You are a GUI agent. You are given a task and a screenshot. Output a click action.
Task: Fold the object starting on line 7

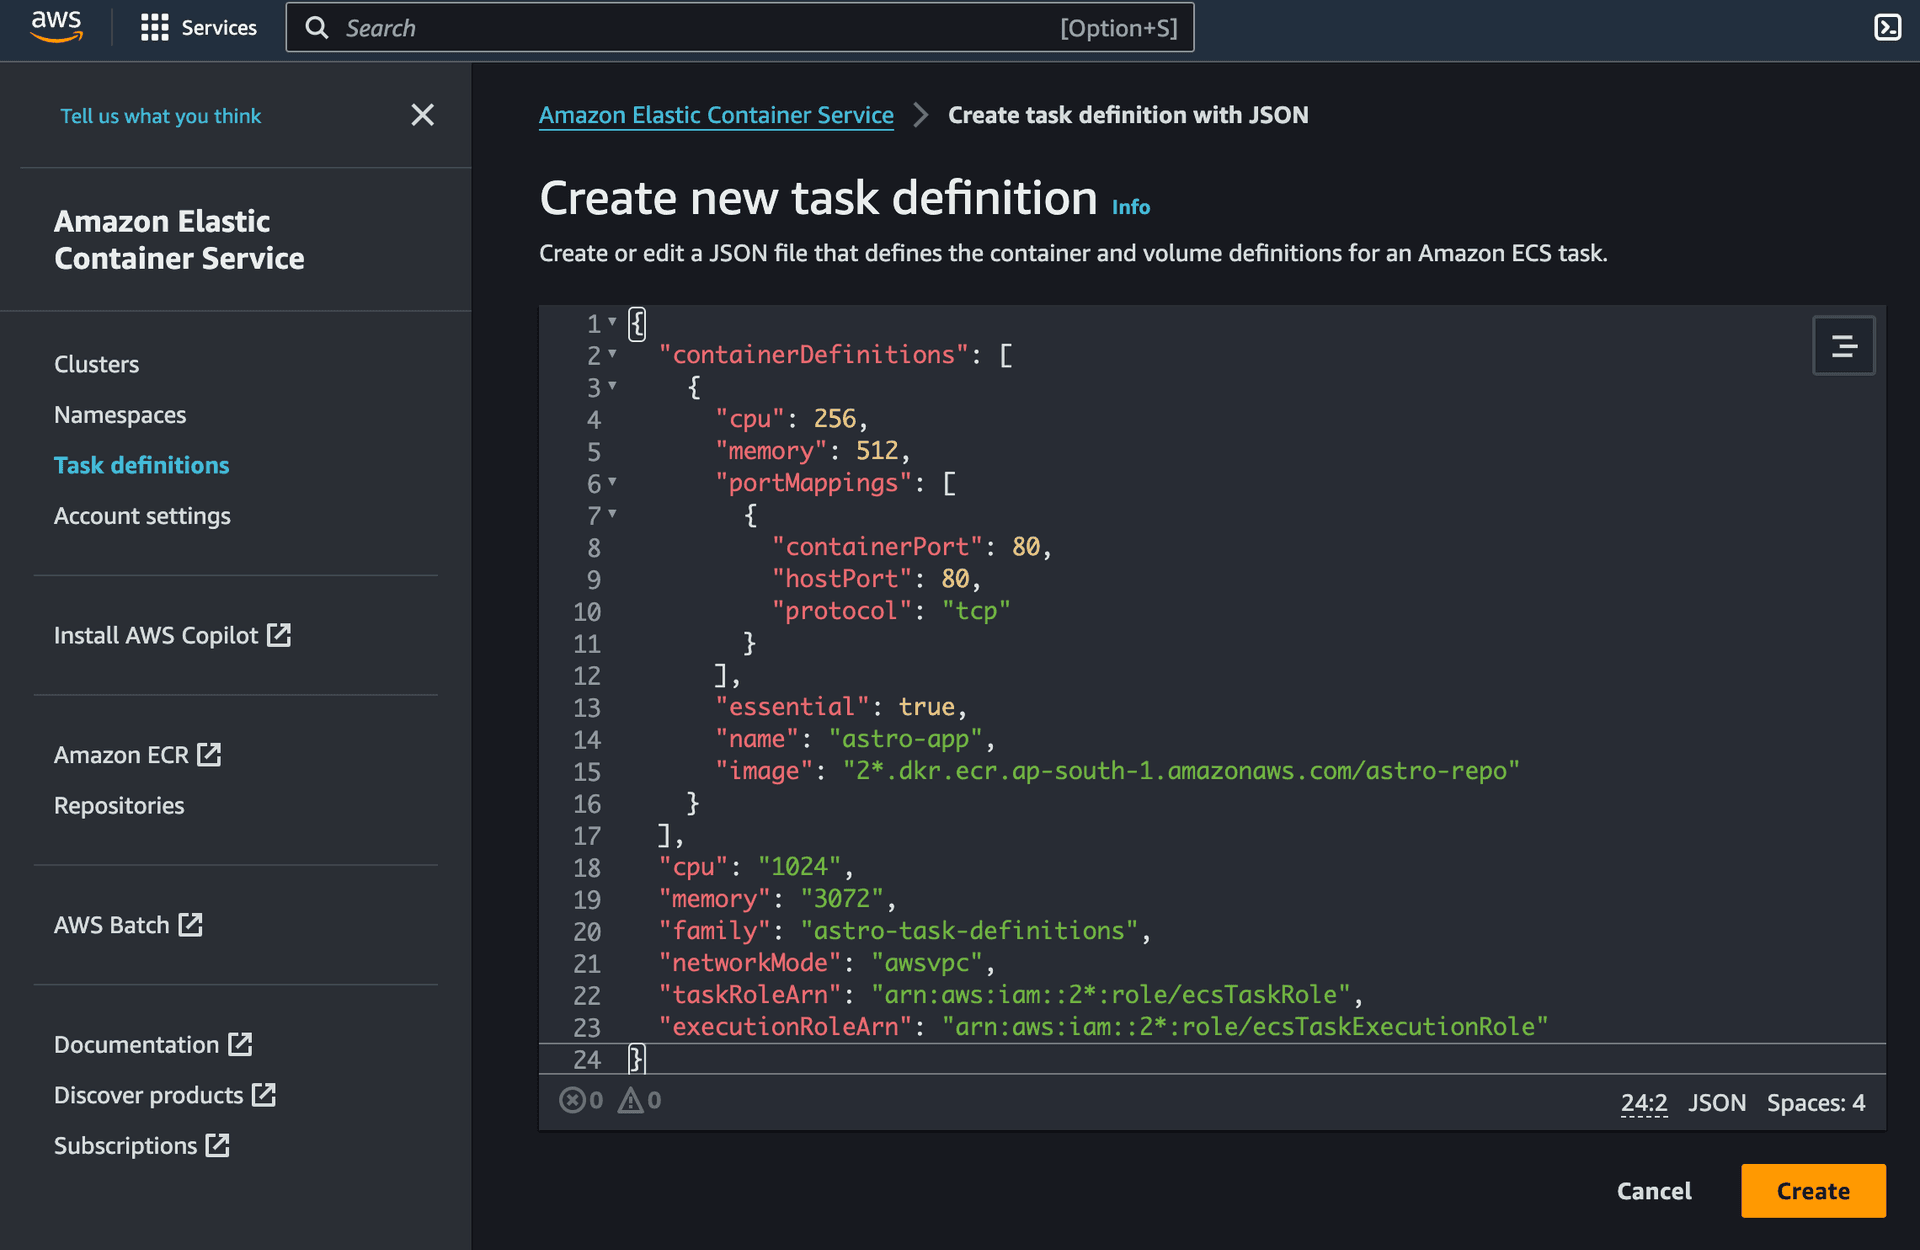tap(612, 514)
